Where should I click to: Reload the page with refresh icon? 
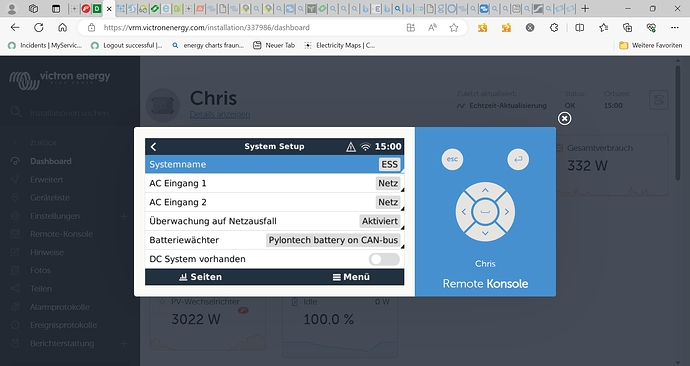coord(39,27)
